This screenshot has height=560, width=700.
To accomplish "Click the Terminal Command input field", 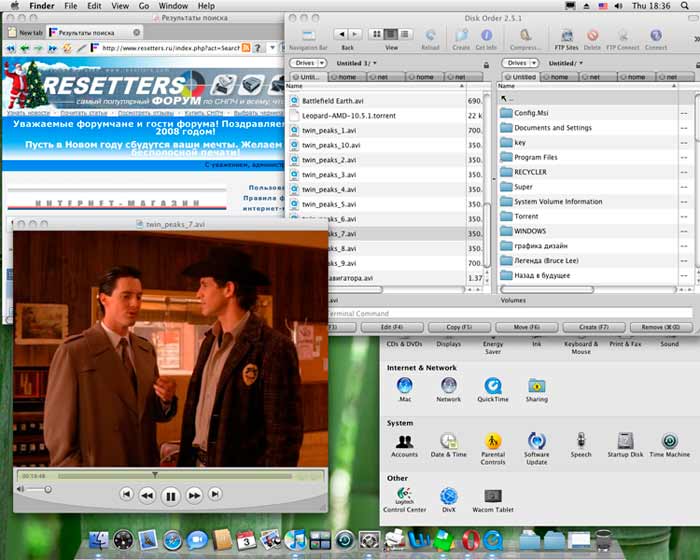I will pyautogui.click(x=510, y=313).
